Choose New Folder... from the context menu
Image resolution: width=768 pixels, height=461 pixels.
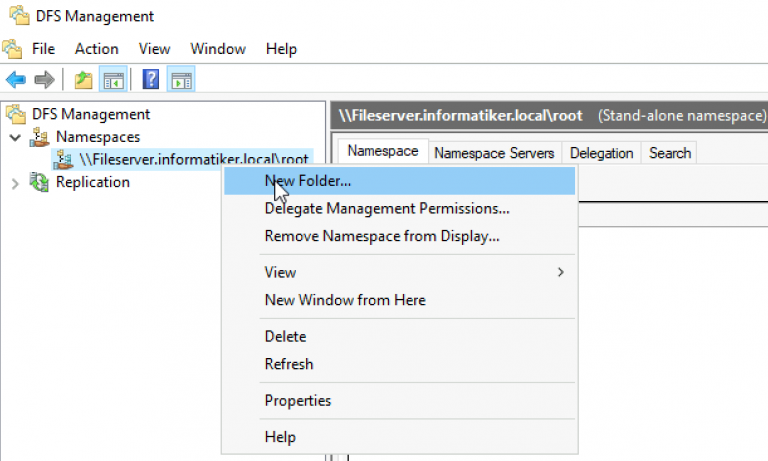coord(308,181)
